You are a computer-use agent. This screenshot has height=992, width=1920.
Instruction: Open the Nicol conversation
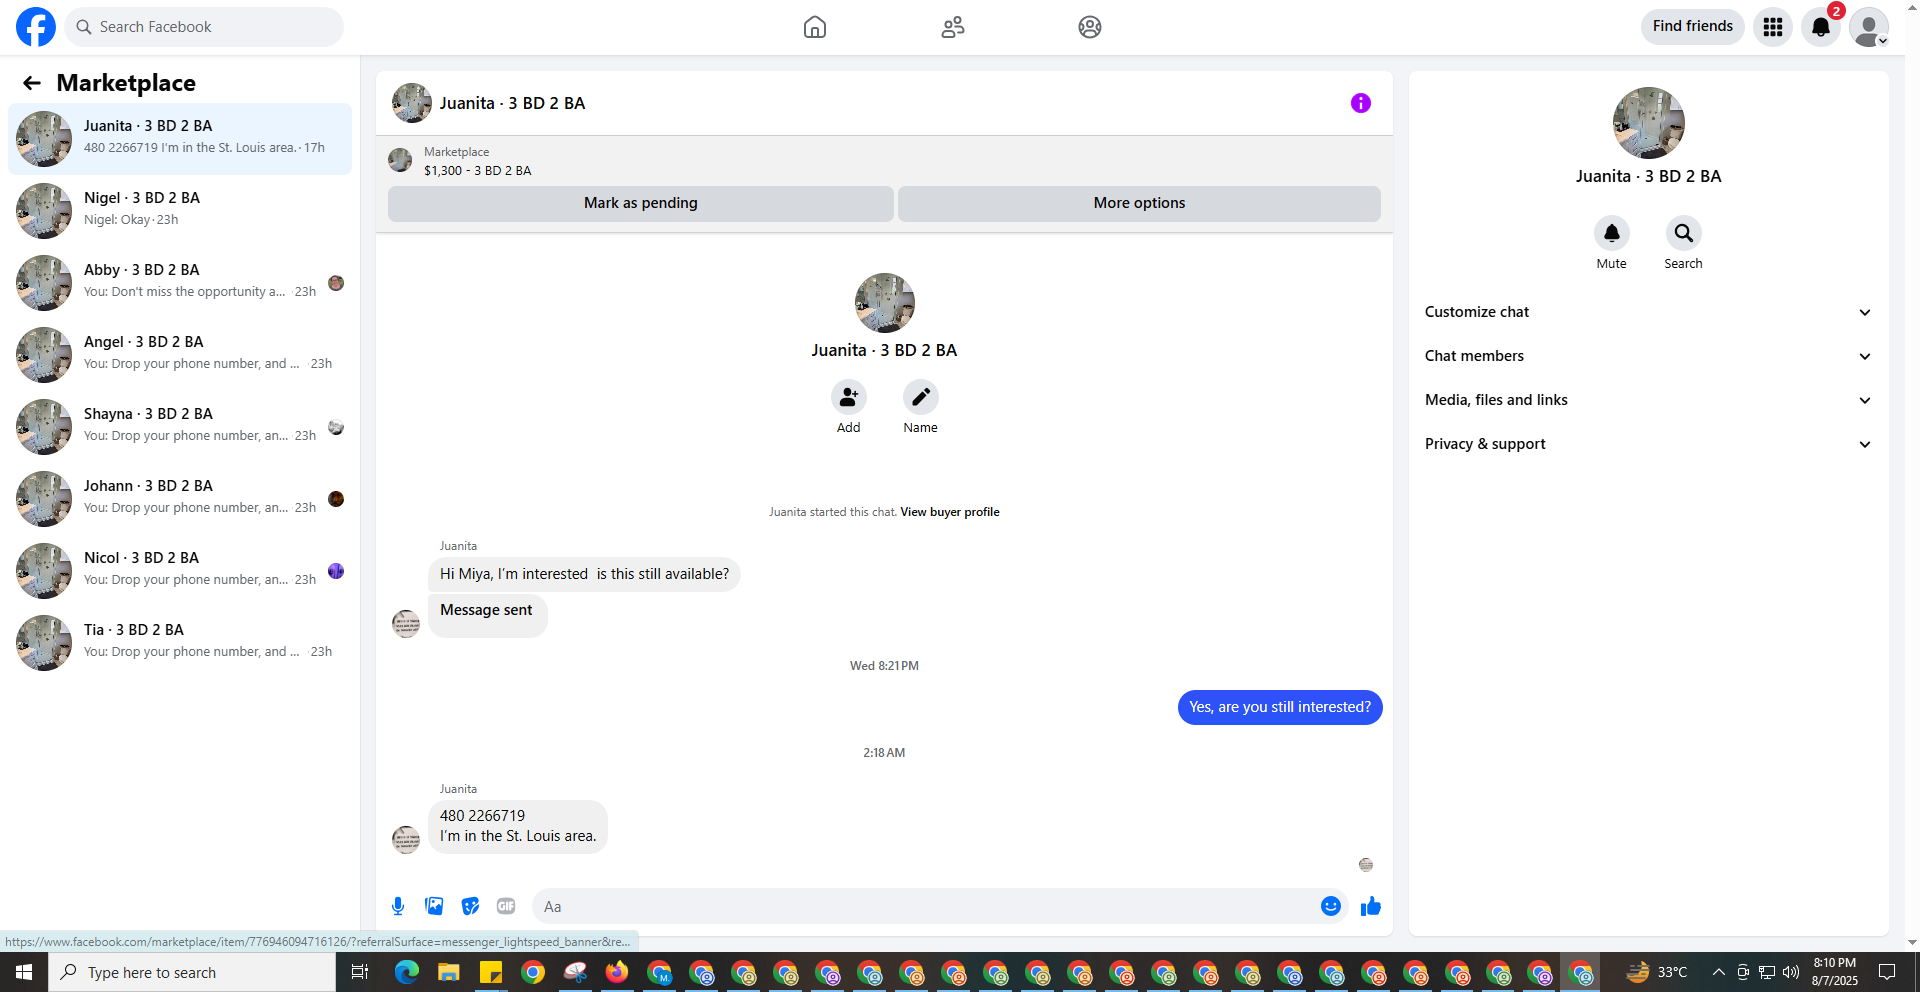[x=180, y=571]
